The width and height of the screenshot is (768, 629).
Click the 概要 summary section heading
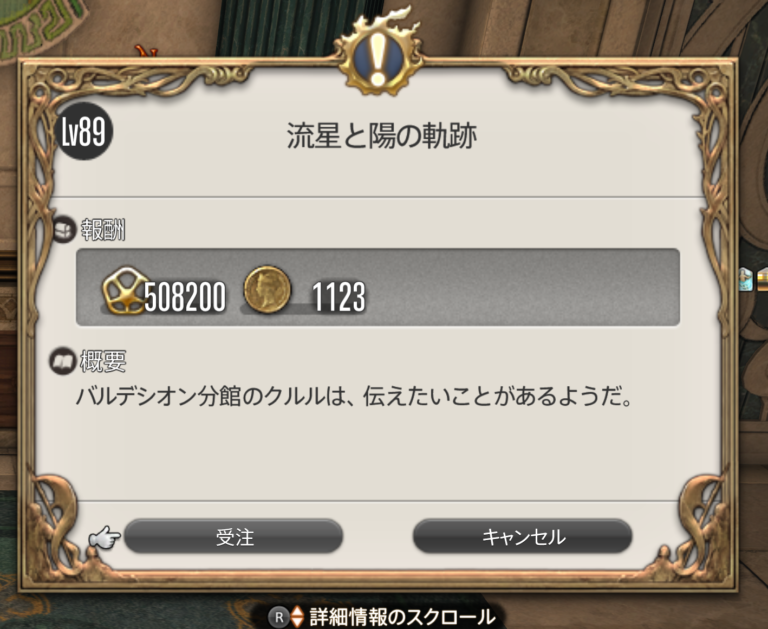103,362
